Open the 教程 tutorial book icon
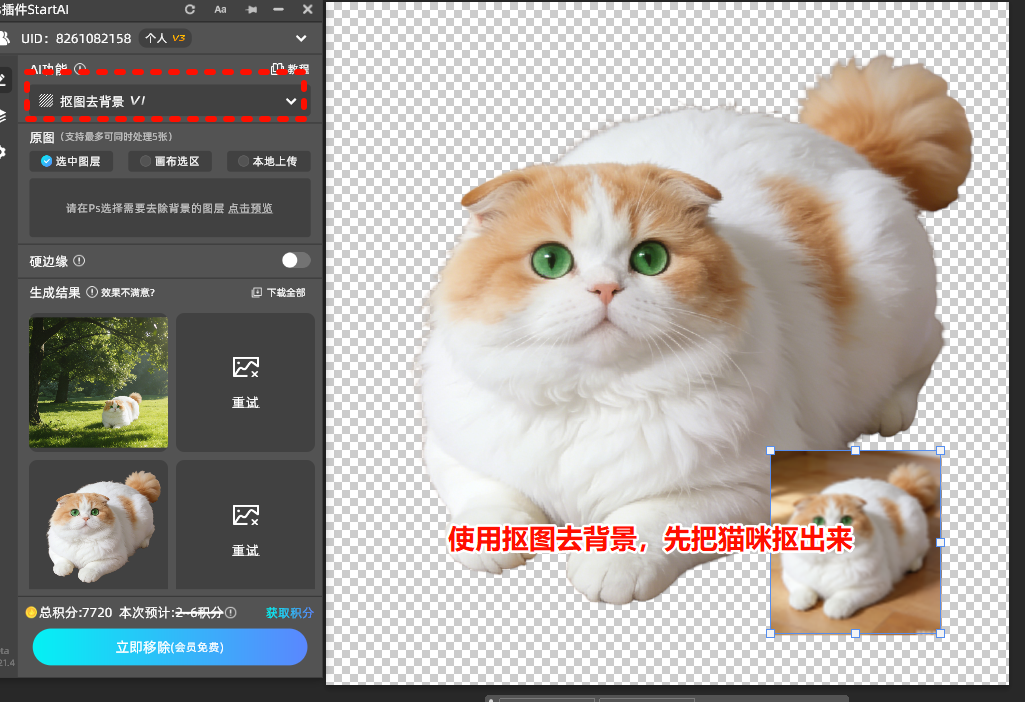This screenshot has width=1025, height=702. pos(278,70)
